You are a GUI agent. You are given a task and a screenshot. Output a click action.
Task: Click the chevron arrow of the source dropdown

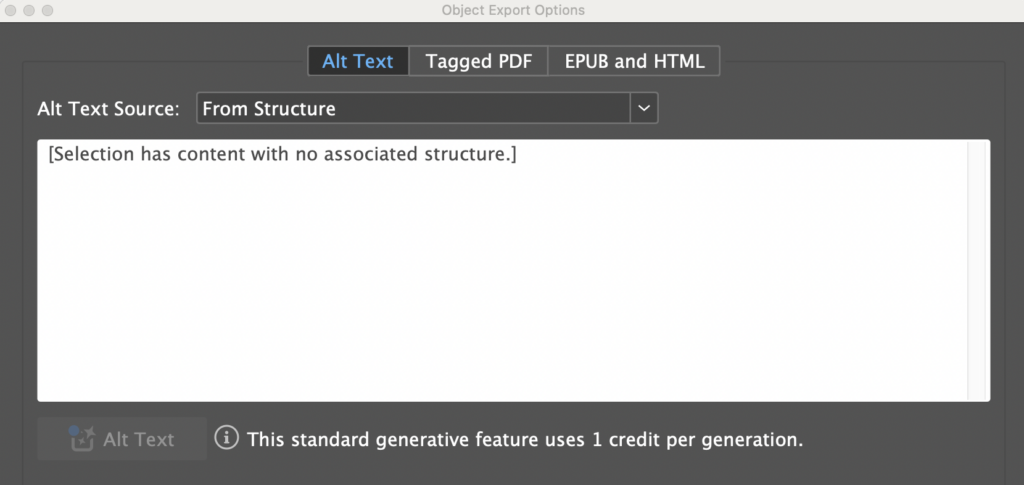pos(644,108)
